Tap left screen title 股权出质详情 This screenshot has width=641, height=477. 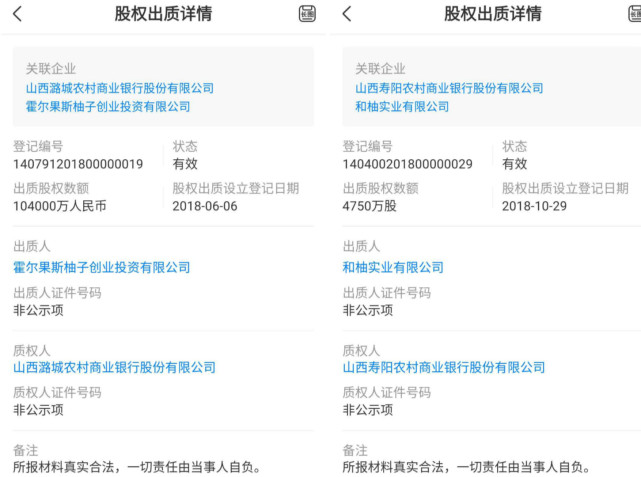(164, 13)
